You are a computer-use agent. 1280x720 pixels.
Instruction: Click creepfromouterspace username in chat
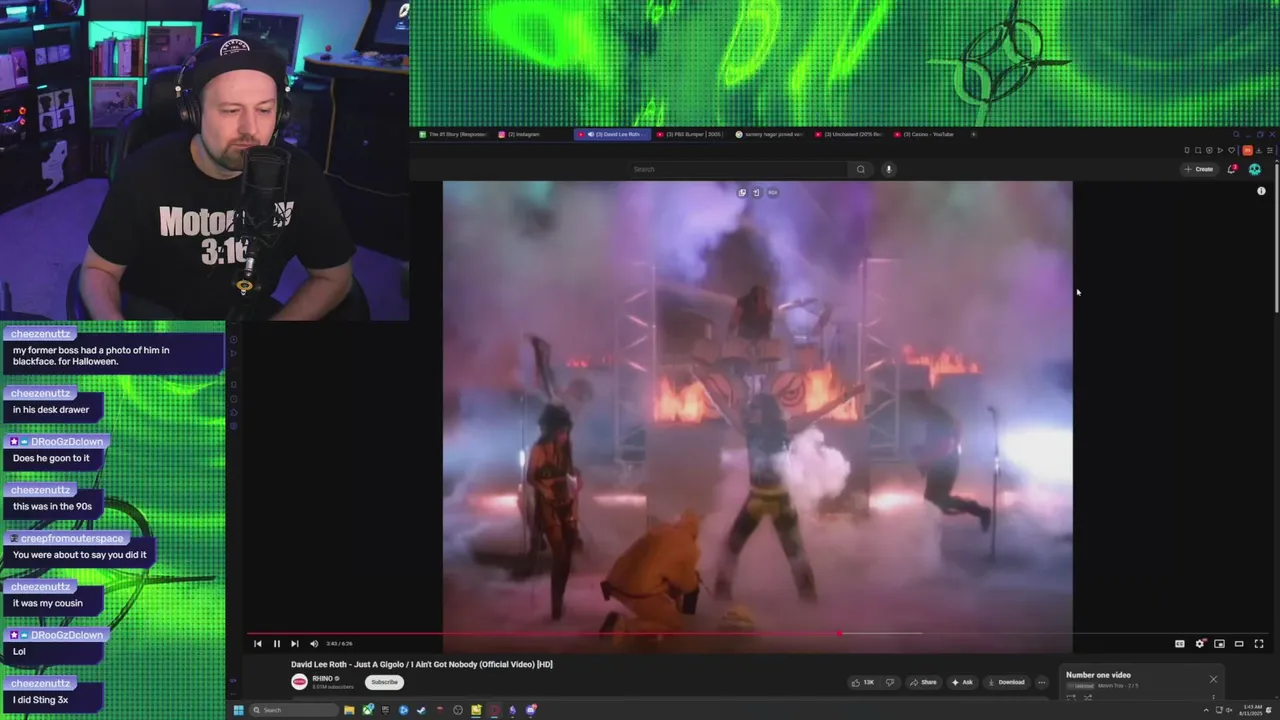click(x=73, y=538)
